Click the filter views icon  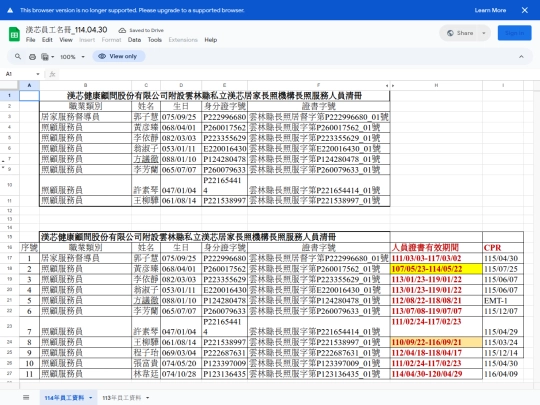click(x=45, y=56)
